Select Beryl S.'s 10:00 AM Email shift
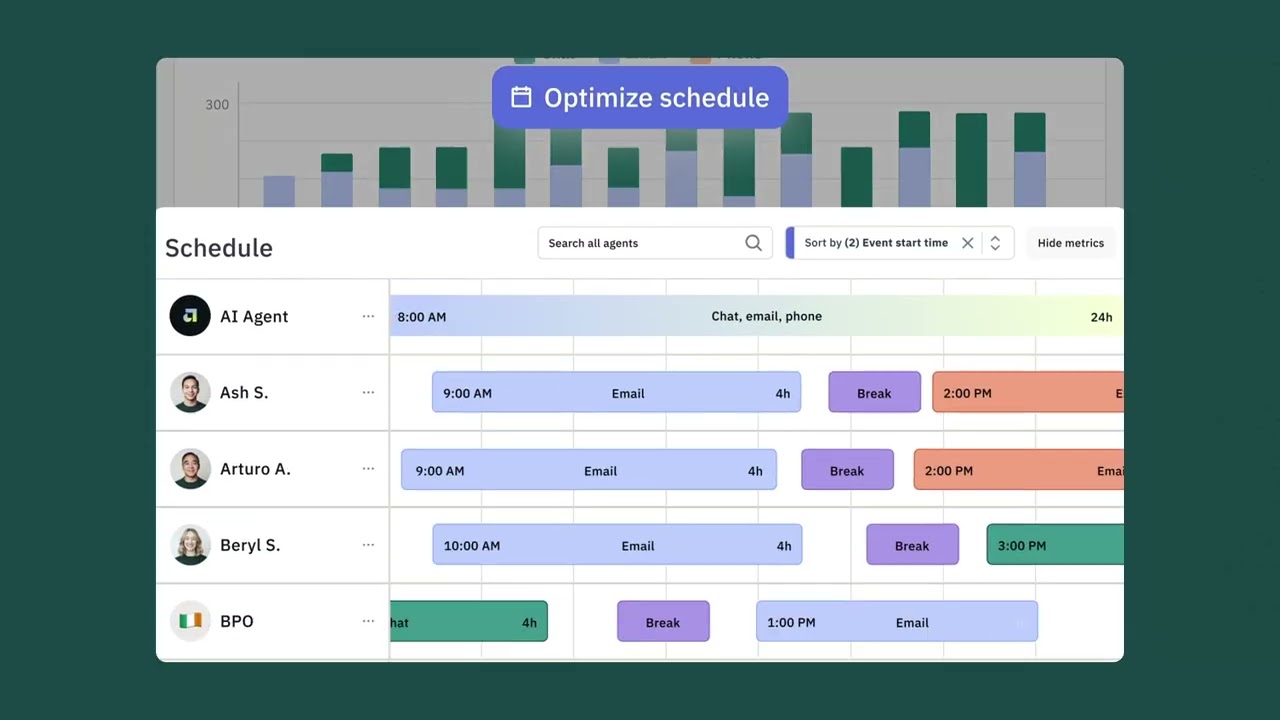The width and height of the screenshot is (1280, 720). (617, 545)
